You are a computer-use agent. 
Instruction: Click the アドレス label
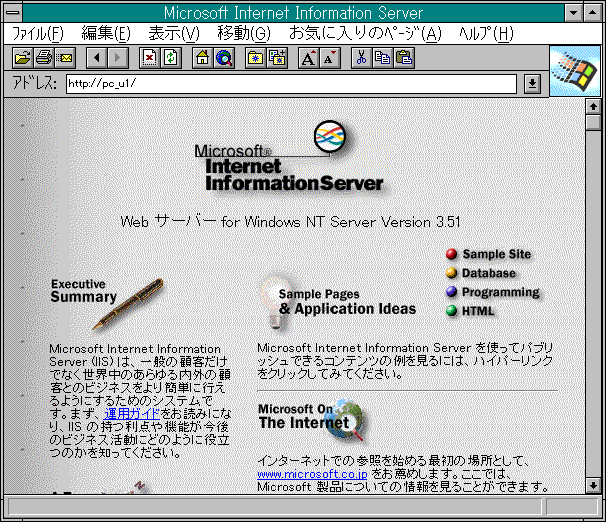[x=34, y=83]
